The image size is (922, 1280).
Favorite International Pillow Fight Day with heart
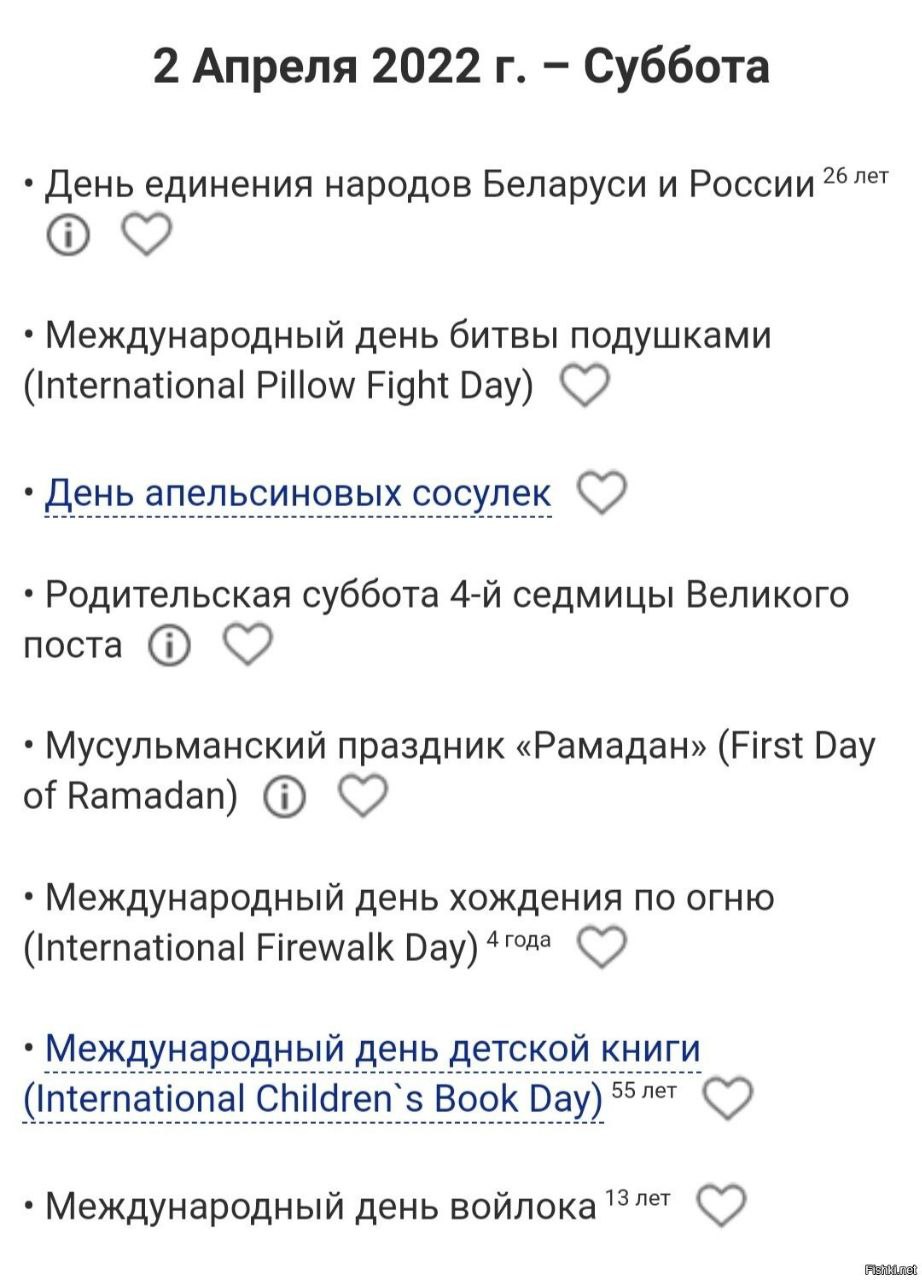click(585, 387)
